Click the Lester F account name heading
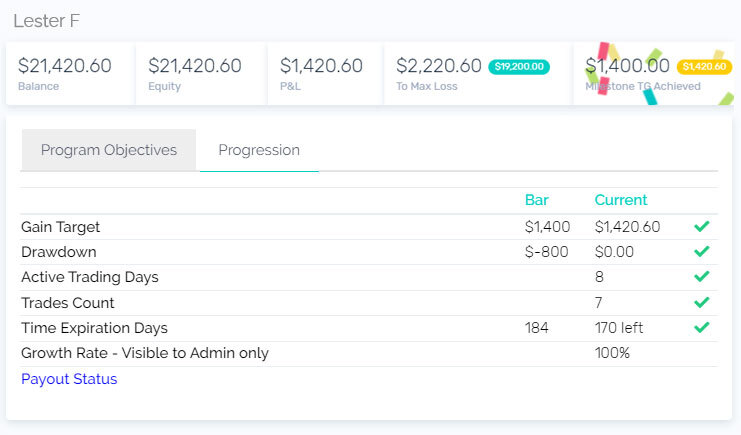 (x=47, y=20)
